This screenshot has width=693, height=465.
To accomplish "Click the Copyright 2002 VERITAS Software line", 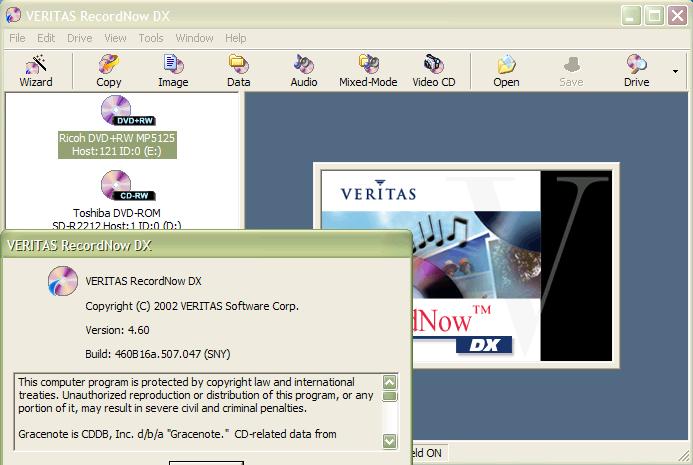I will coord(192,306).
